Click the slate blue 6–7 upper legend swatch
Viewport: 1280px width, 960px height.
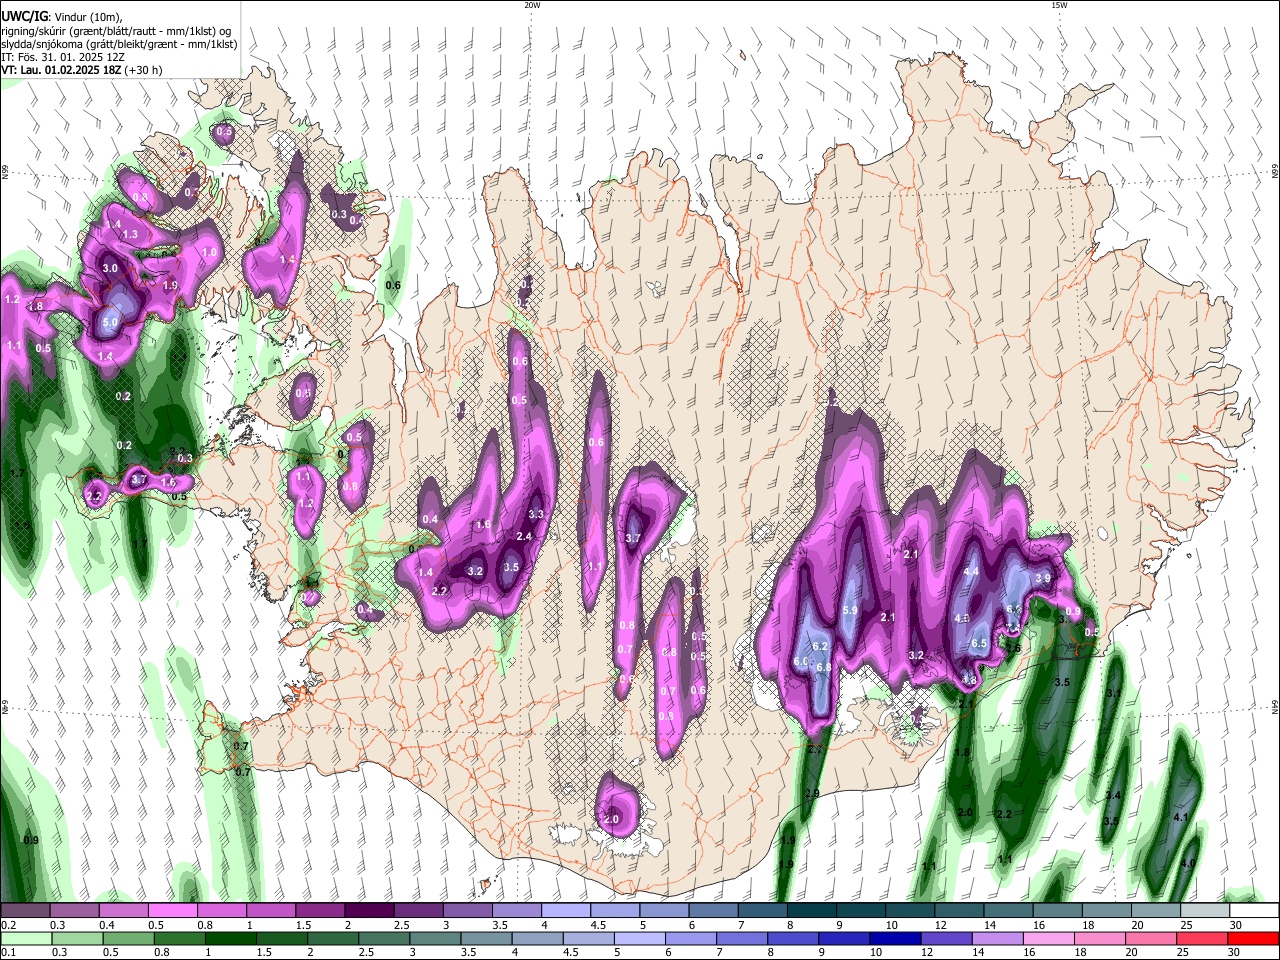(714, 911)
